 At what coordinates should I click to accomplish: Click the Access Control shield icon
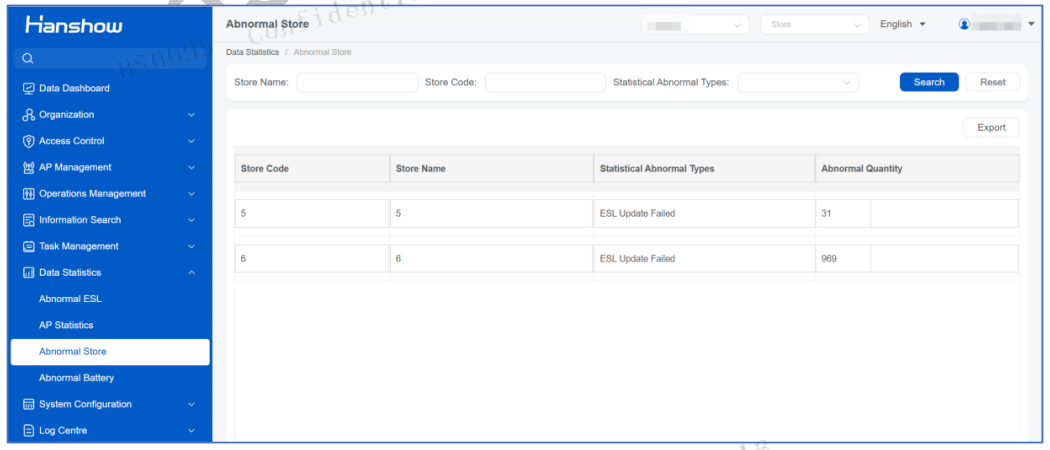(x=28, y=141)
